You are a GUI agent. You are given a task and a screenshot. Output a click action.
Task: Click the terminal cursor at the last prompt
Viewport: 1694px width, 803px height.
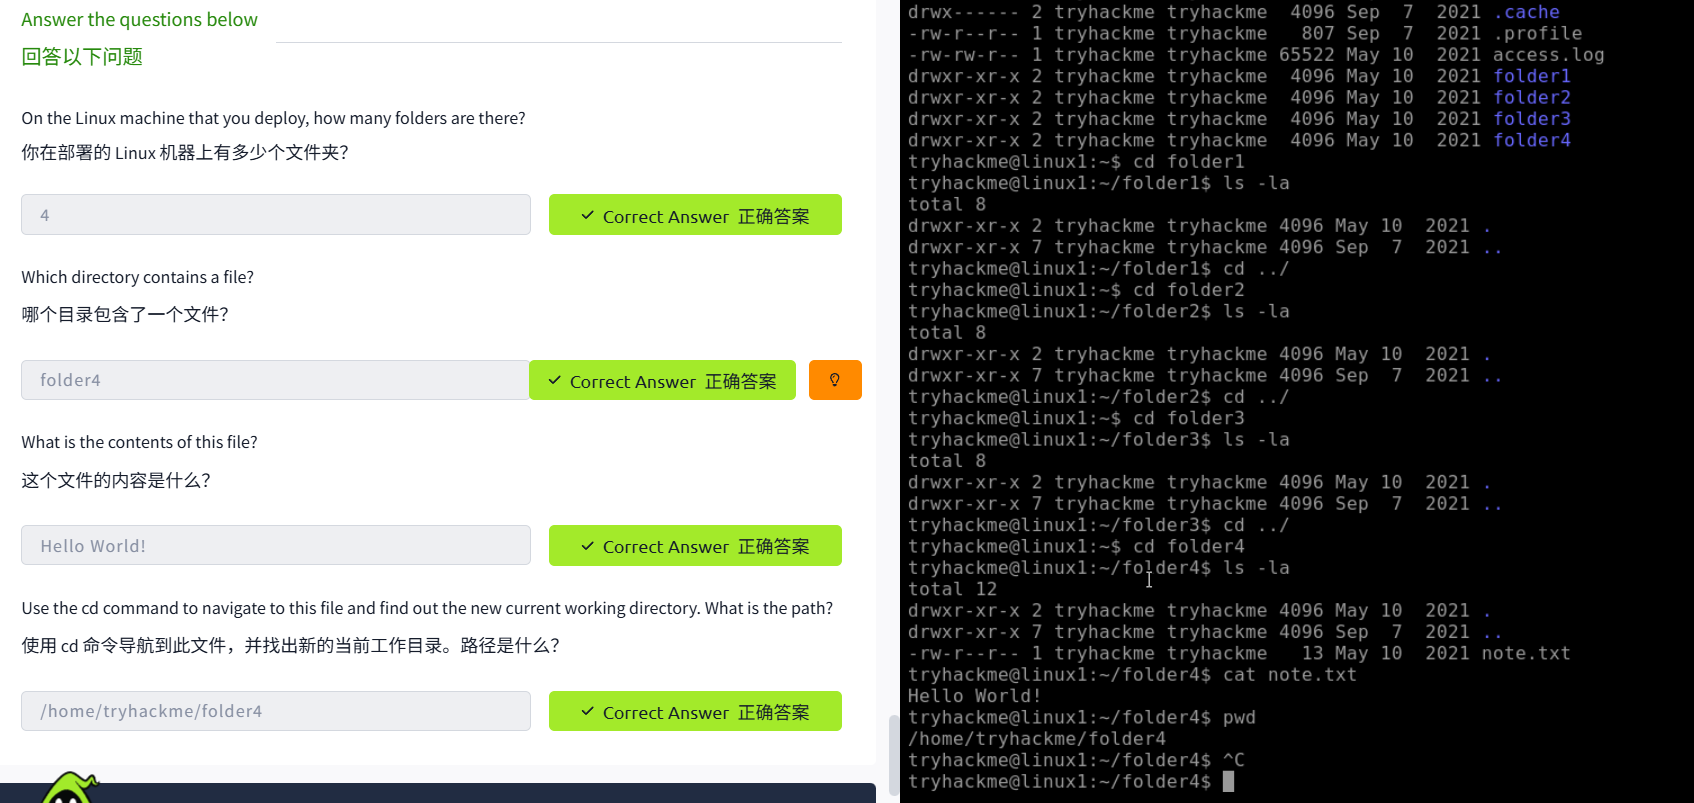(x=1228, y=782)
